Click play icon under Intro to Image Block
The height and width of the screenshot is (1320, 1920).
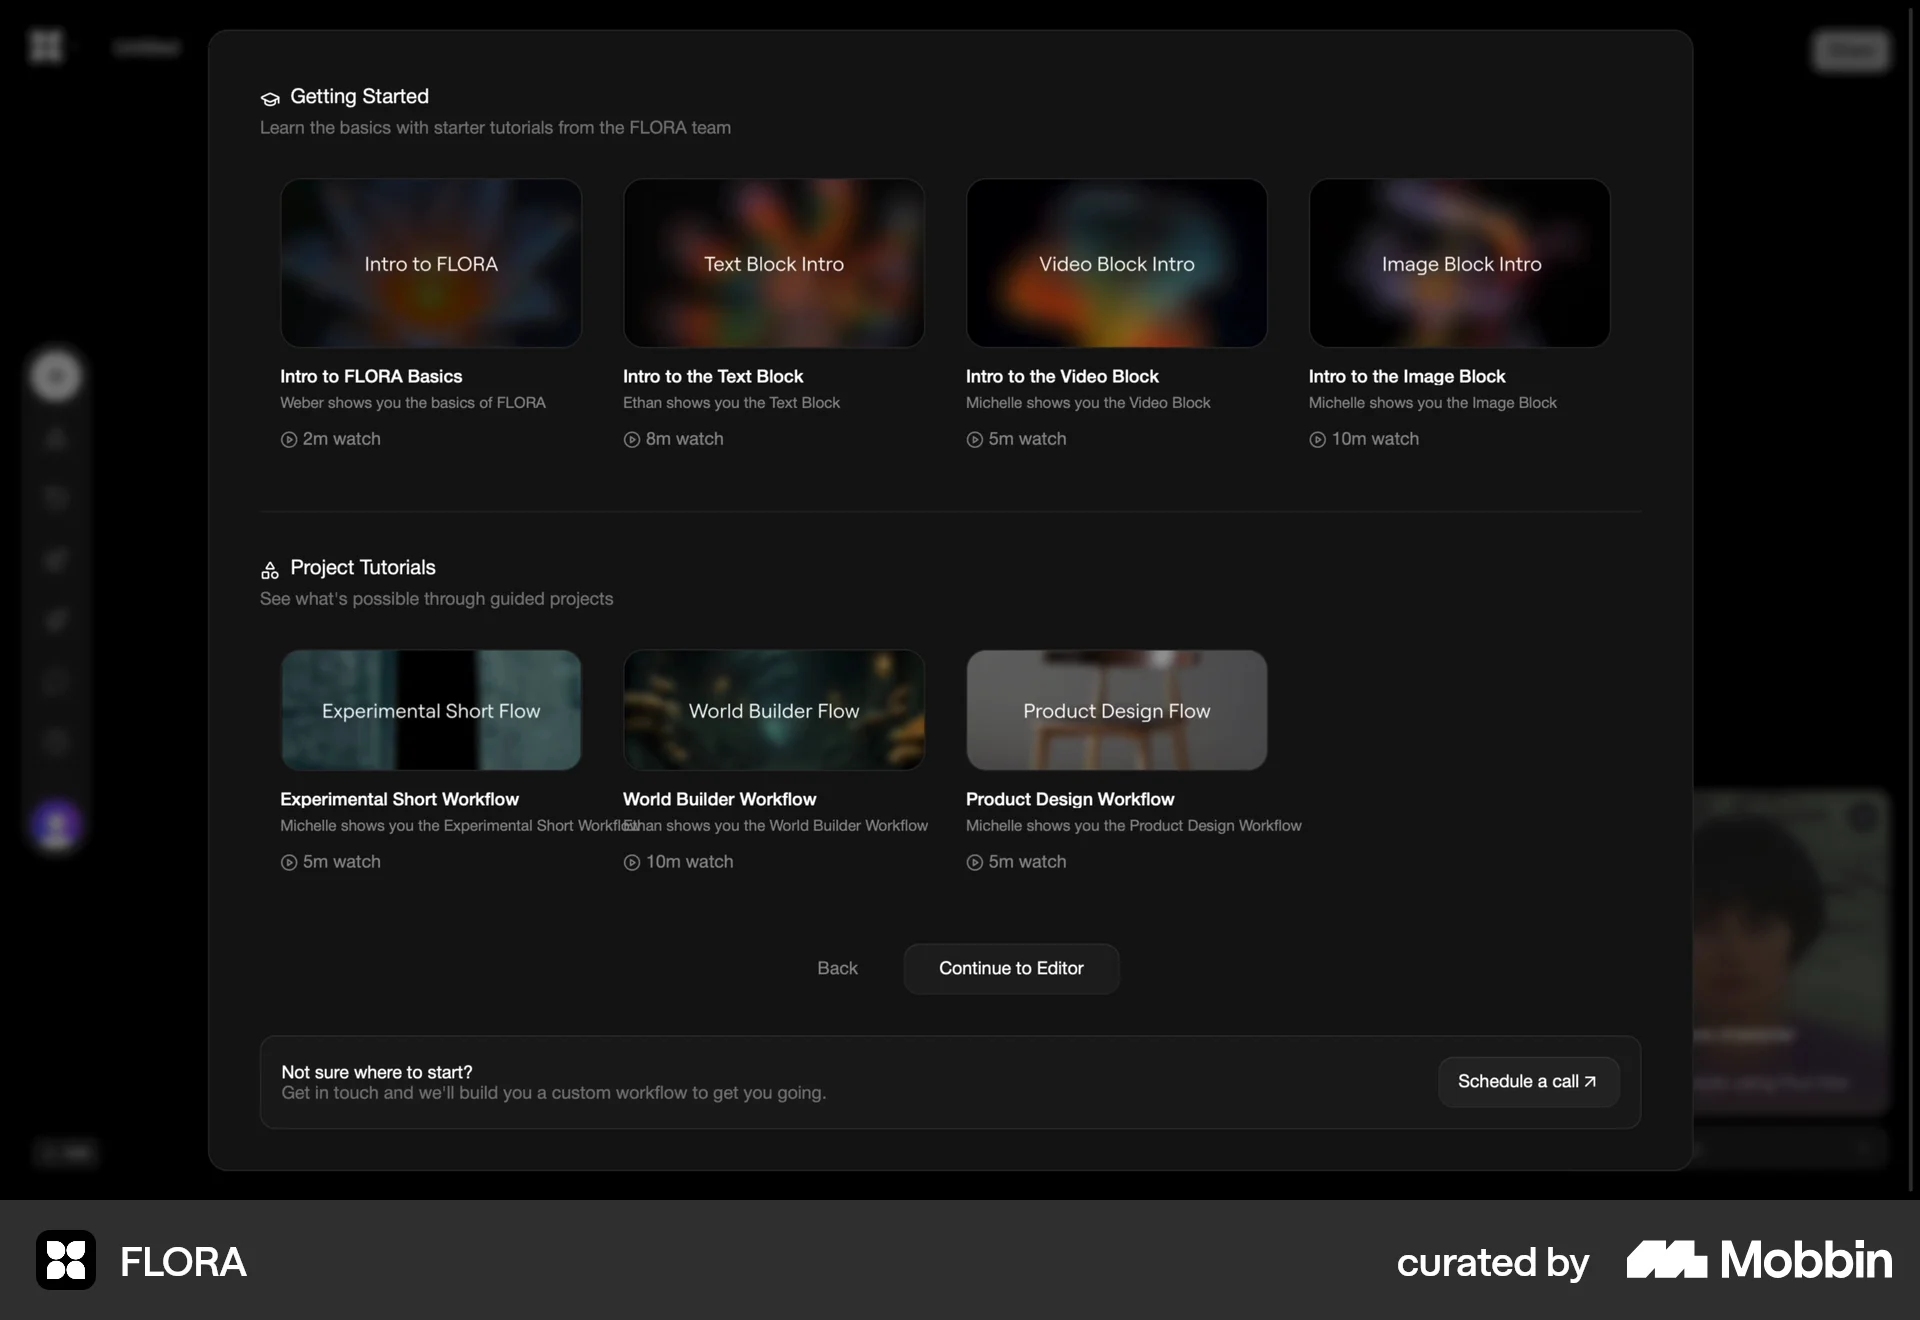(1318, 440)
